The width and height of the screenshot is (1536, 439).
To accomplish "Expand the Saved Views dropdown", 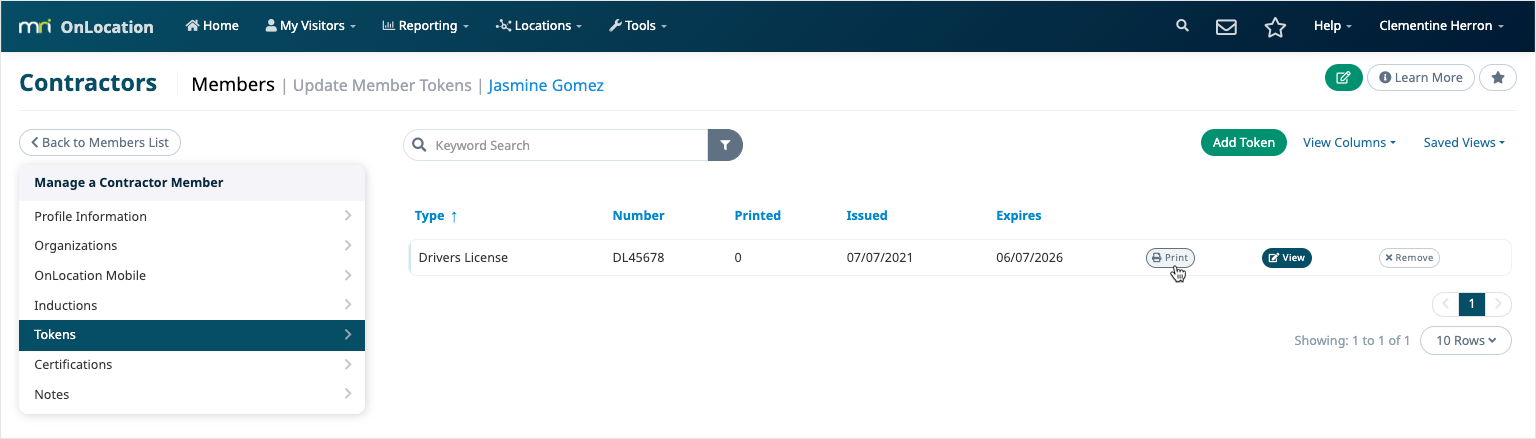I will [1464, 143].
